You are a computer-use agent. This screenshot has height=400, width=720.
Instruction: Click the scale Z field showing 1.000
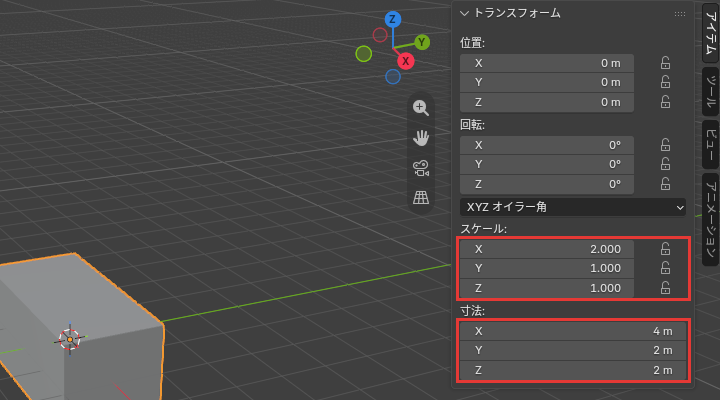(x=547, y=288)
